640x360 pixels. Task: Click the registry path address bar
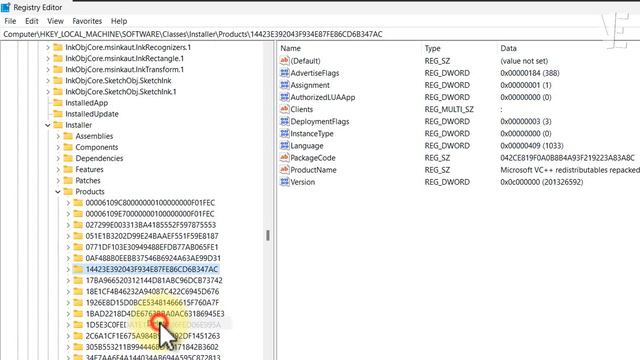pyautogui.click(x=320, y=34)
